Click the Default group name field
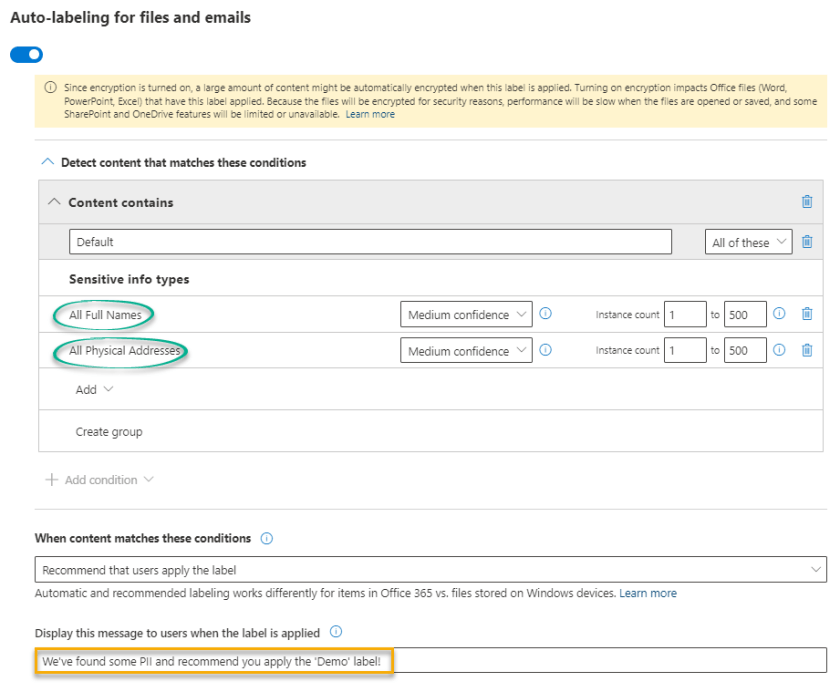Viewport: 840px width, 692px height. point(370,242)
